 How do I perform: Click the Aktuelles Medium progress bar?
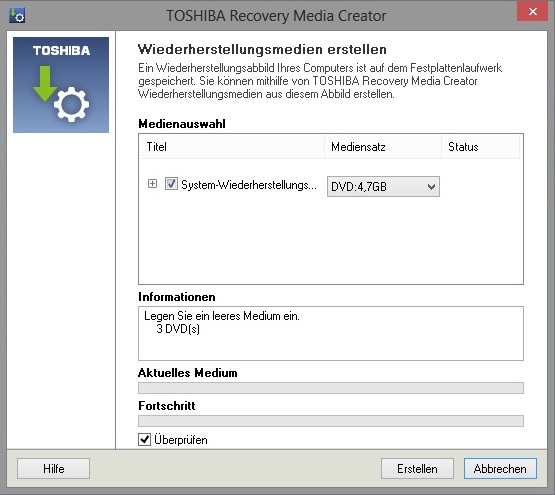point(331,388)
